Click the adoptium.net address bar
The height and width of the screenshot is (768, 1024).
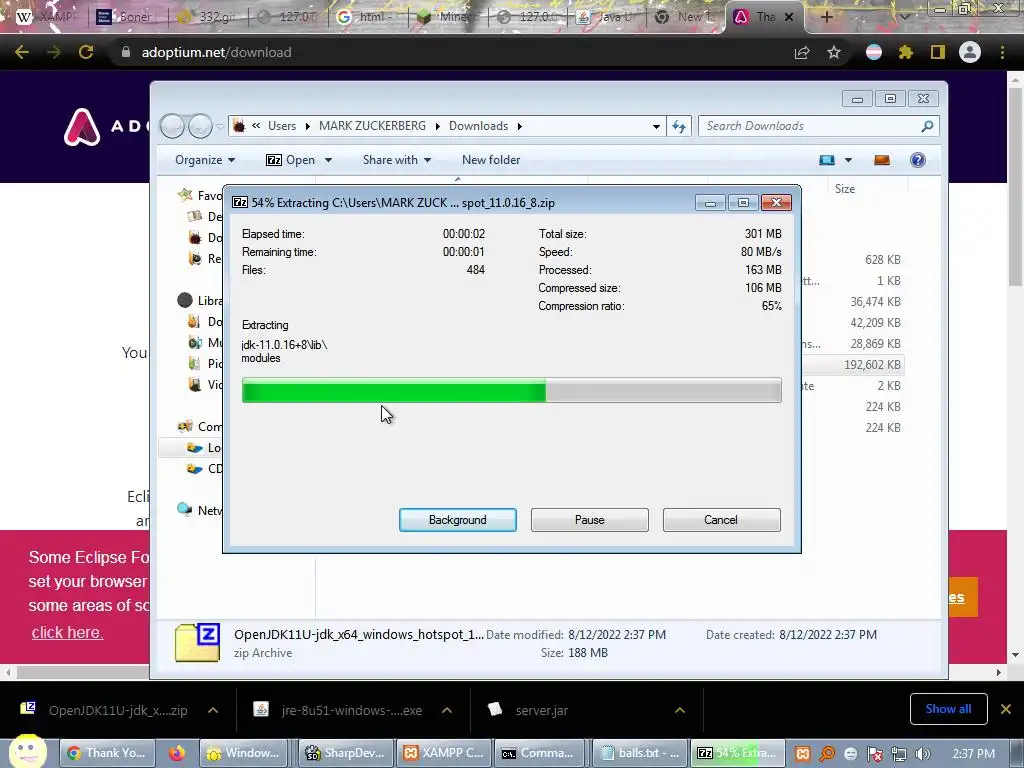coord(451,52)
